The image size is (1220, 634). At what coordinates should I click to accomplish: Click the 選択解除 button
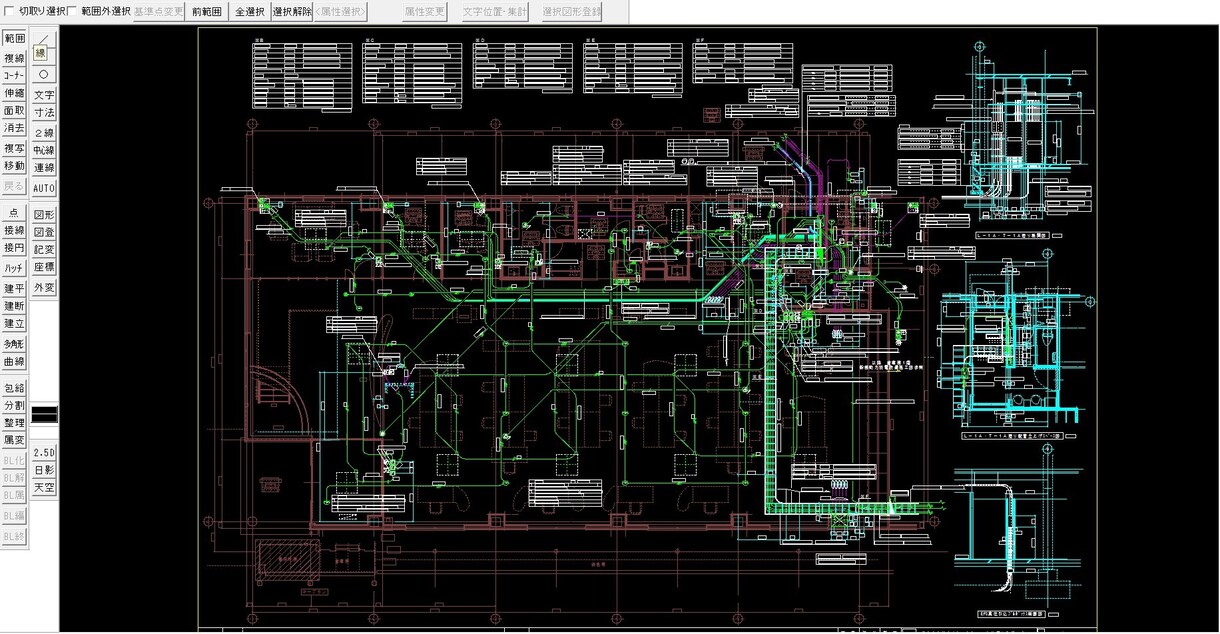click(292, 12)
